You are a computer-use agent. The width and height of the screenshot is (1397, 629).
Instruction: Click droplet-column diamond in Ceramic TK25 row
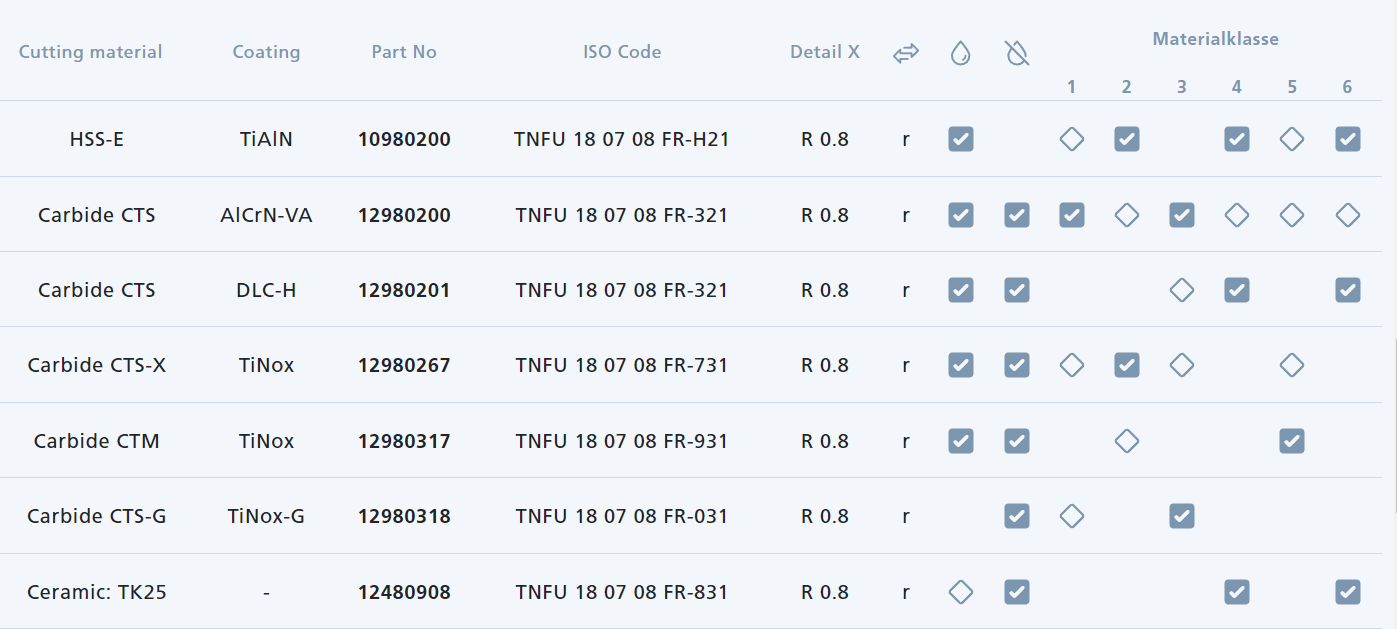tap(960, 592)
